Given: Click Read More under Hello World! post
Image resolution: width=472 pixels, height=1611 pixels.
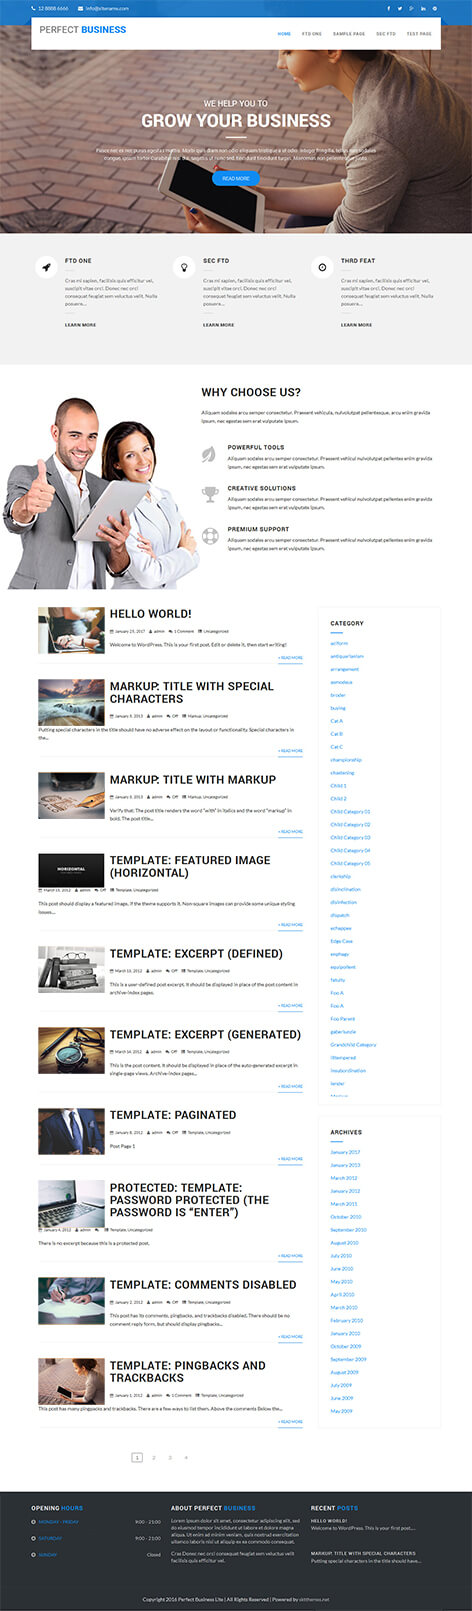Looking at the screenshot, I should point(290,658).
